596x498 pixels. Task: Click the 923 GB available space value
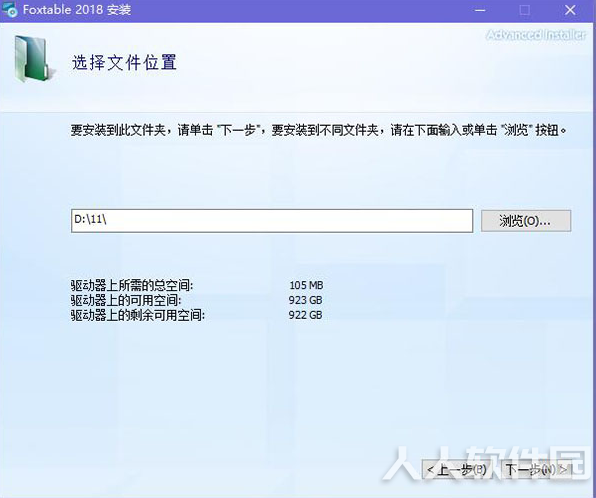point(305,300)
